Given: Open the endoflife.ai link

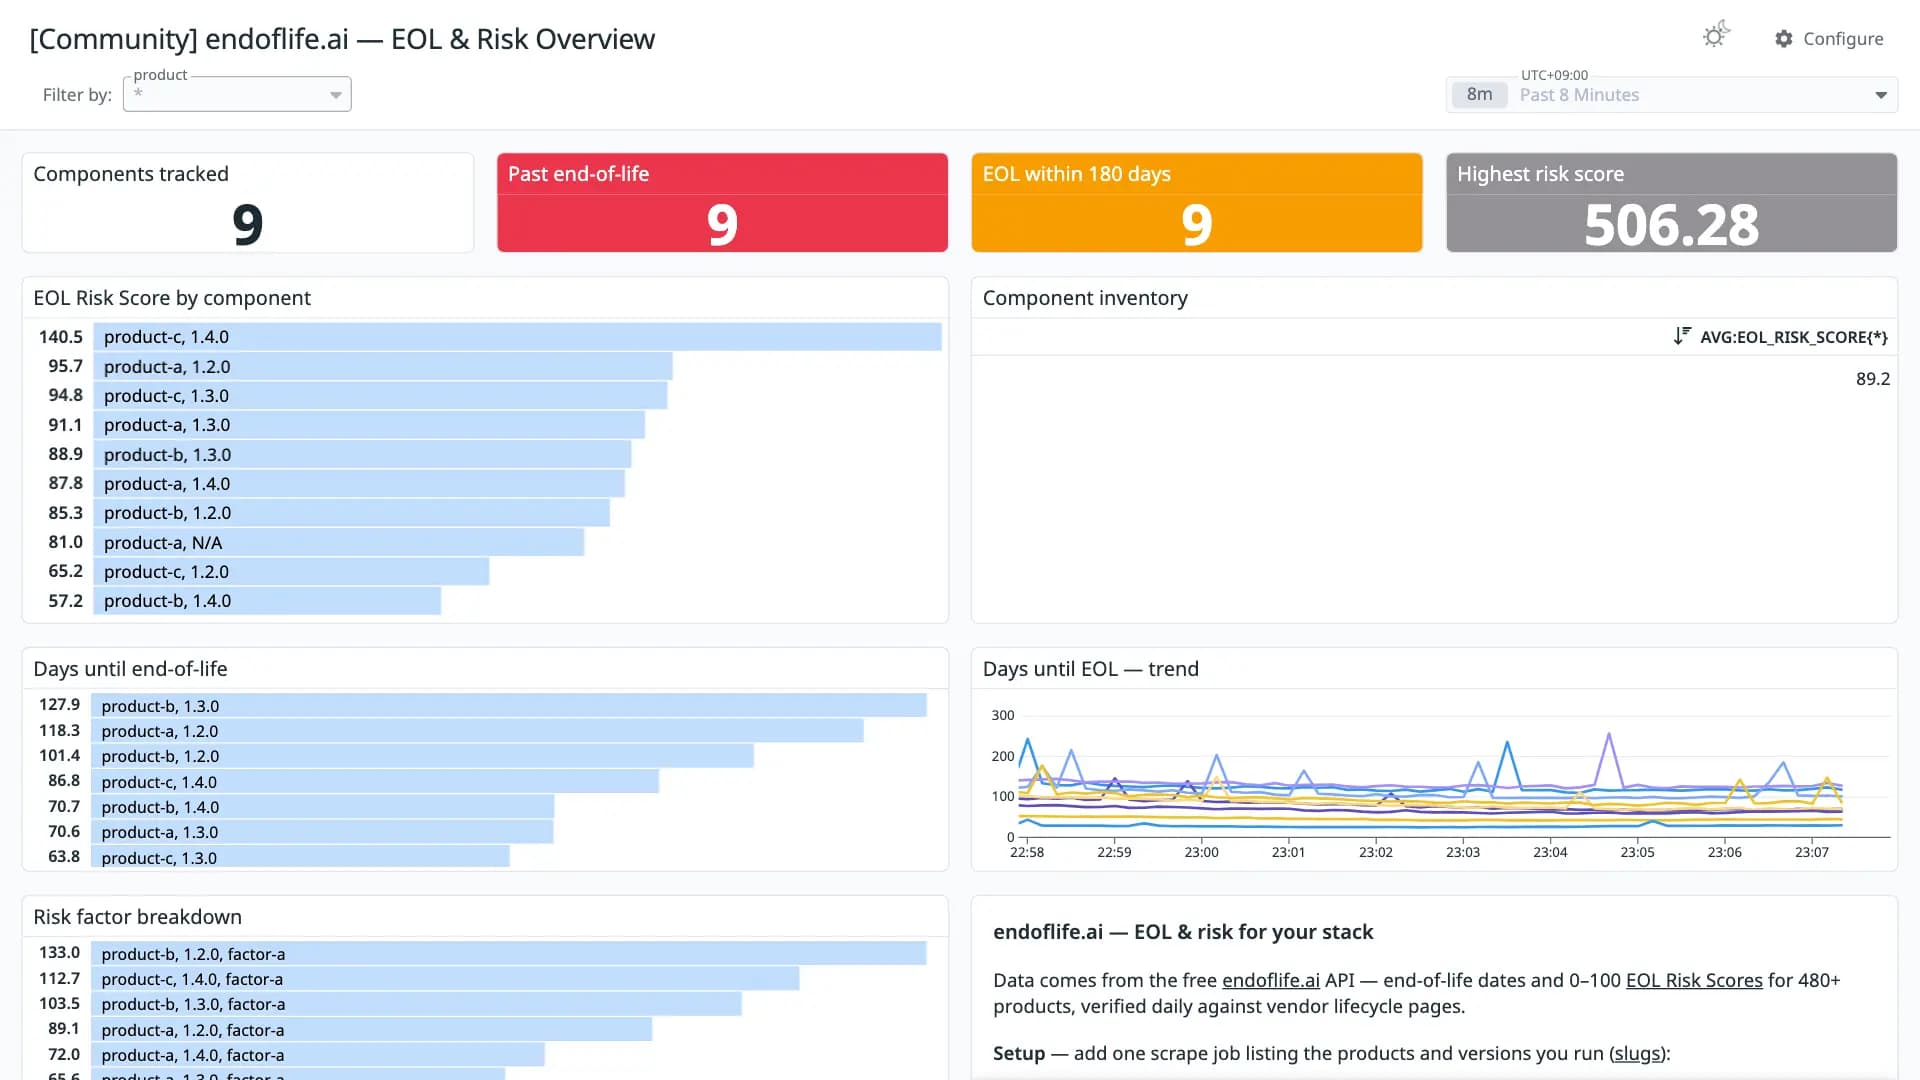Looking at the screenshot, I should click(x=1271, y=980).
